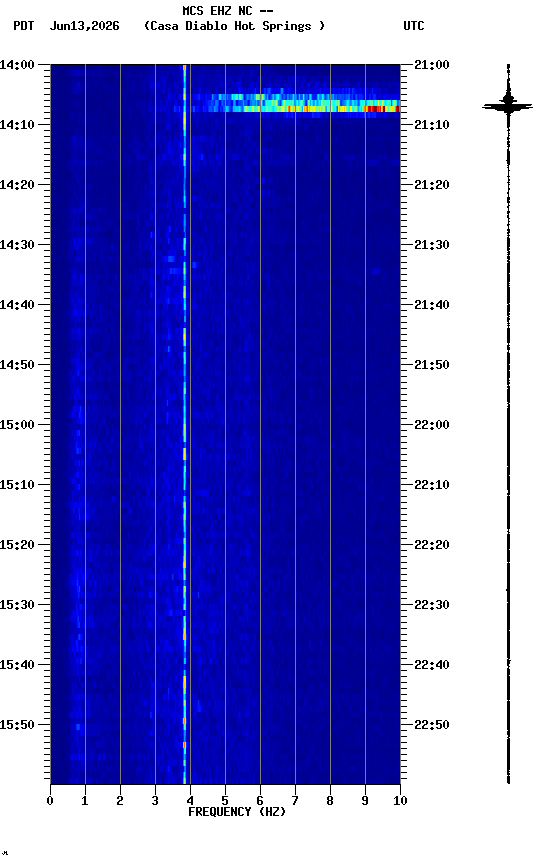Click the 14:00 PDT time label

click(x=17, y=65)
